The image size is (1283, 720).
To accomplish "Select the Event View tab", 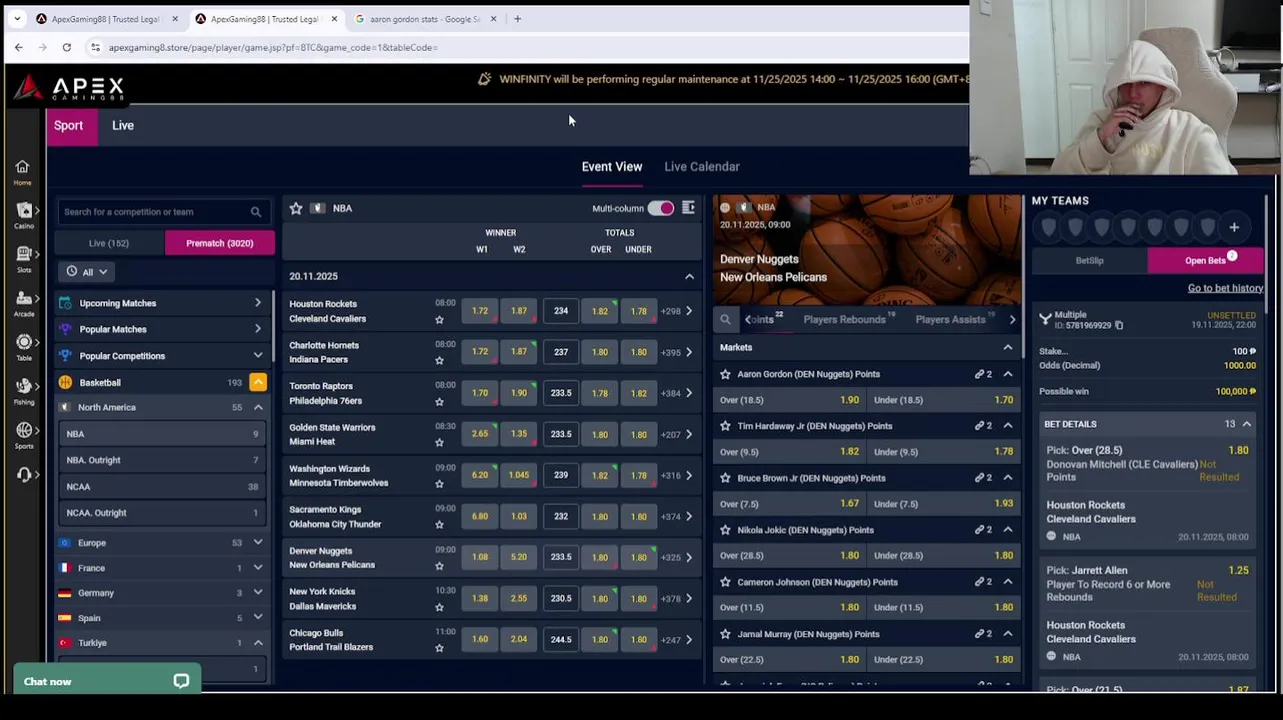I will 612,167.
